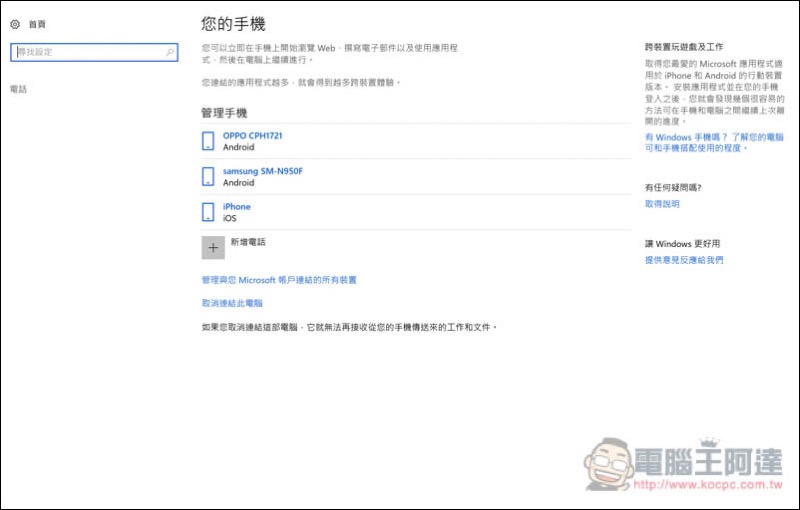Select 電話 in the sidebar

[18, 89]
